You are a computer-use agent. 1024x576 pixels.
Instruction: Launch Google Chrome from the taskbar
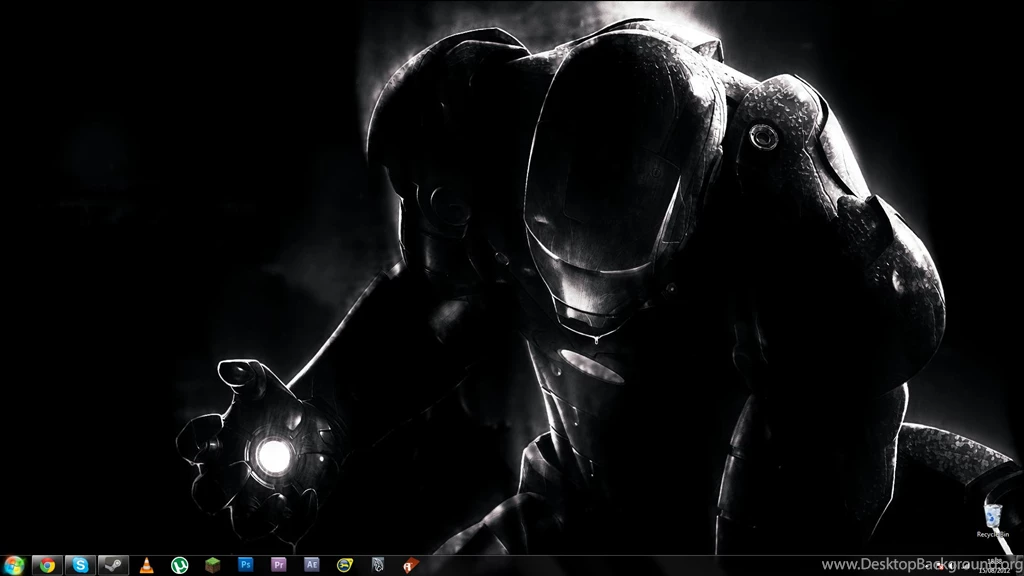[x=47, y=565]
